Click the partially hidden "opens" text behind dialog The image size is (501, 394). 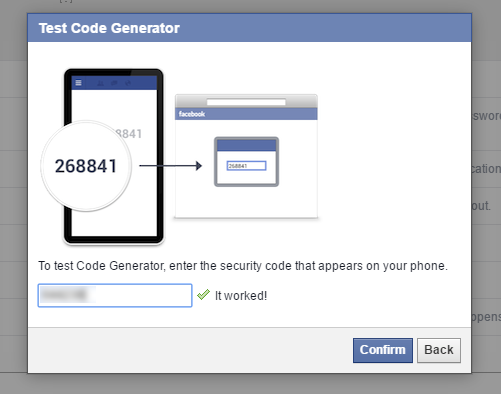tap(486, 317)
